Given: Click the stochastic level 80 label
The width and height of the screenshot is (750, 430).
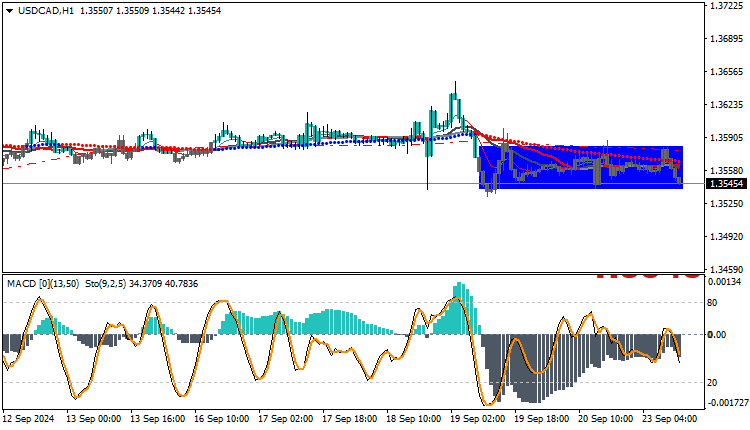Looking at the screenshot, I should [x=712, y=303].
